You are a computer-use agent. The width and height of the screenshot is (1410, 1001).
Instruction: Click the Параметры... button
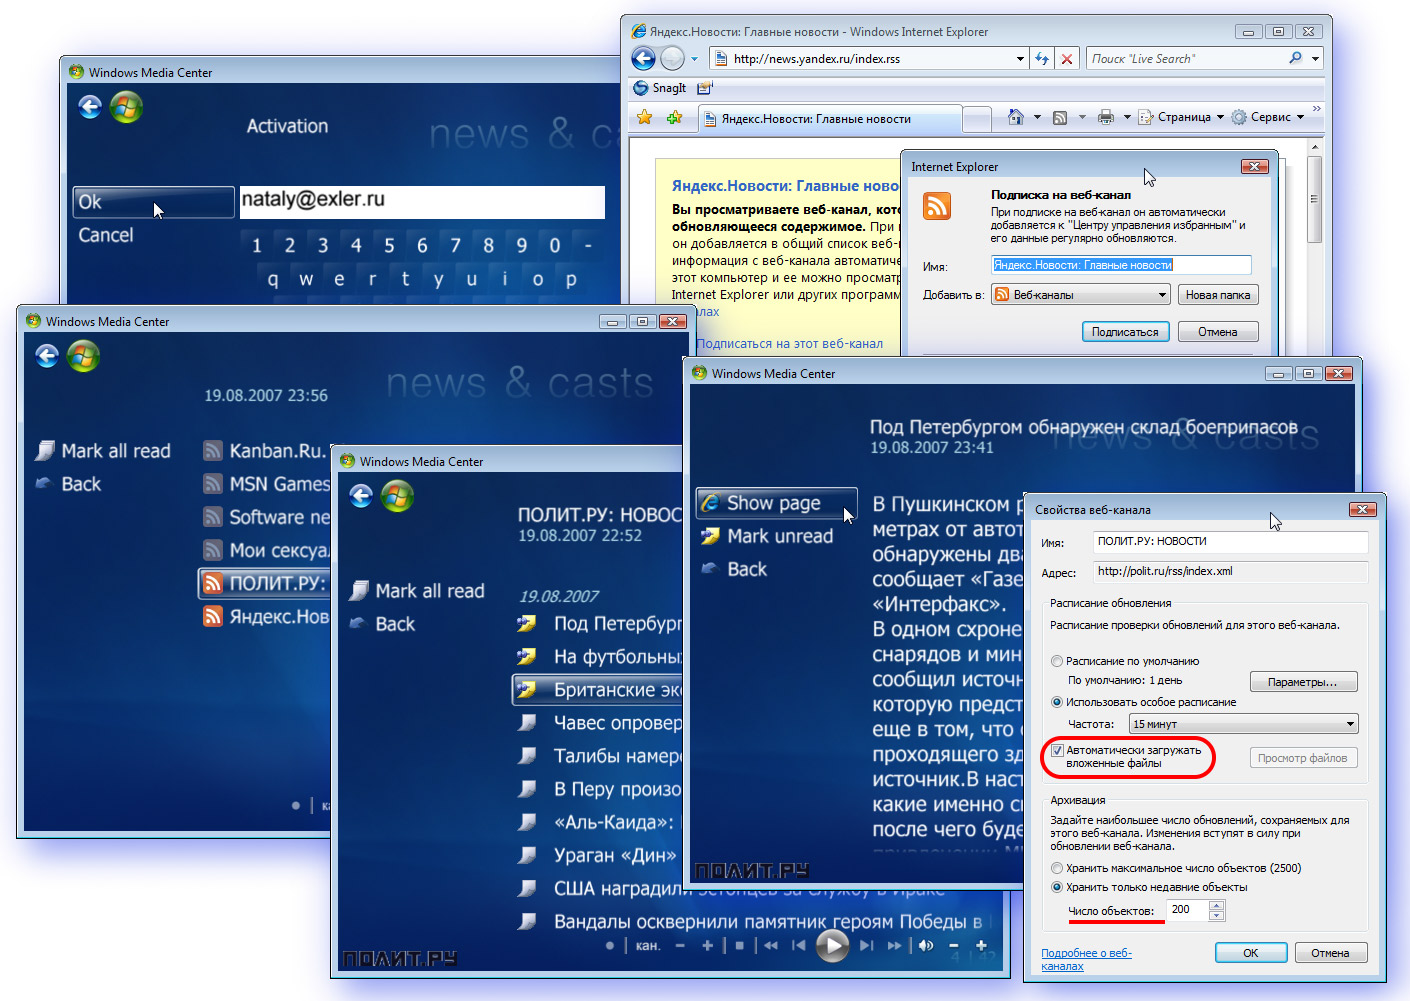(1303, 682)
